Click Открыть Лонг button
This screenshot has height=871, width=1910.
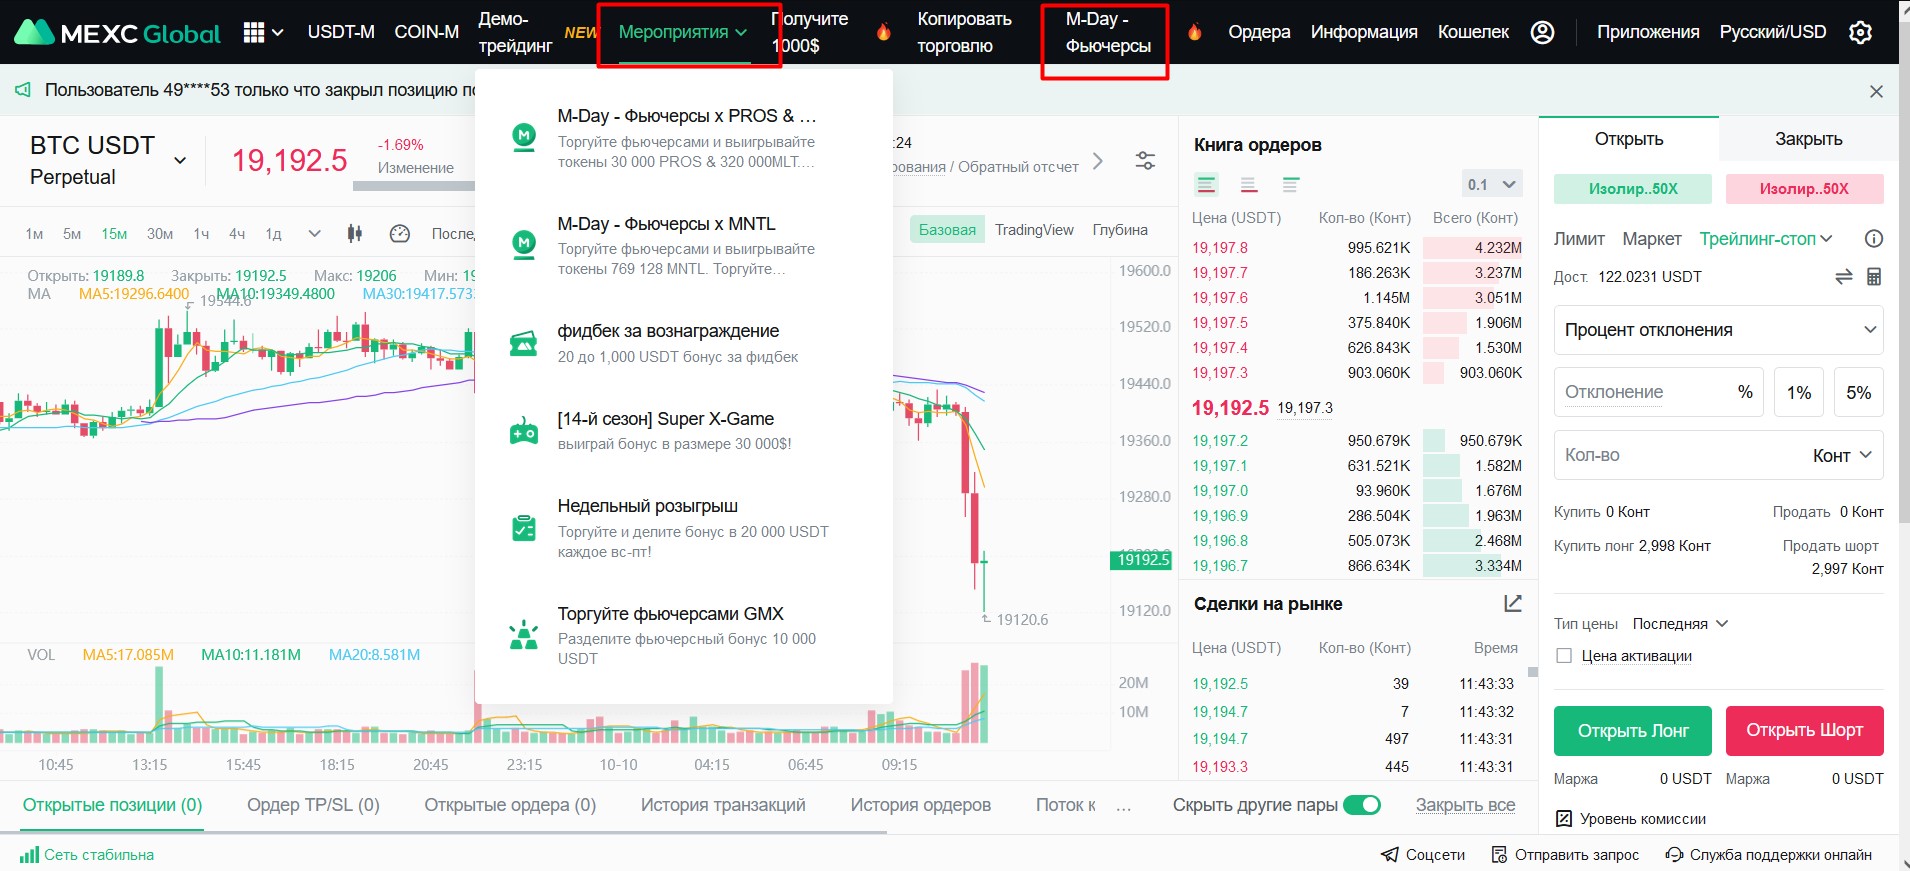click(x=1632, y=731)
